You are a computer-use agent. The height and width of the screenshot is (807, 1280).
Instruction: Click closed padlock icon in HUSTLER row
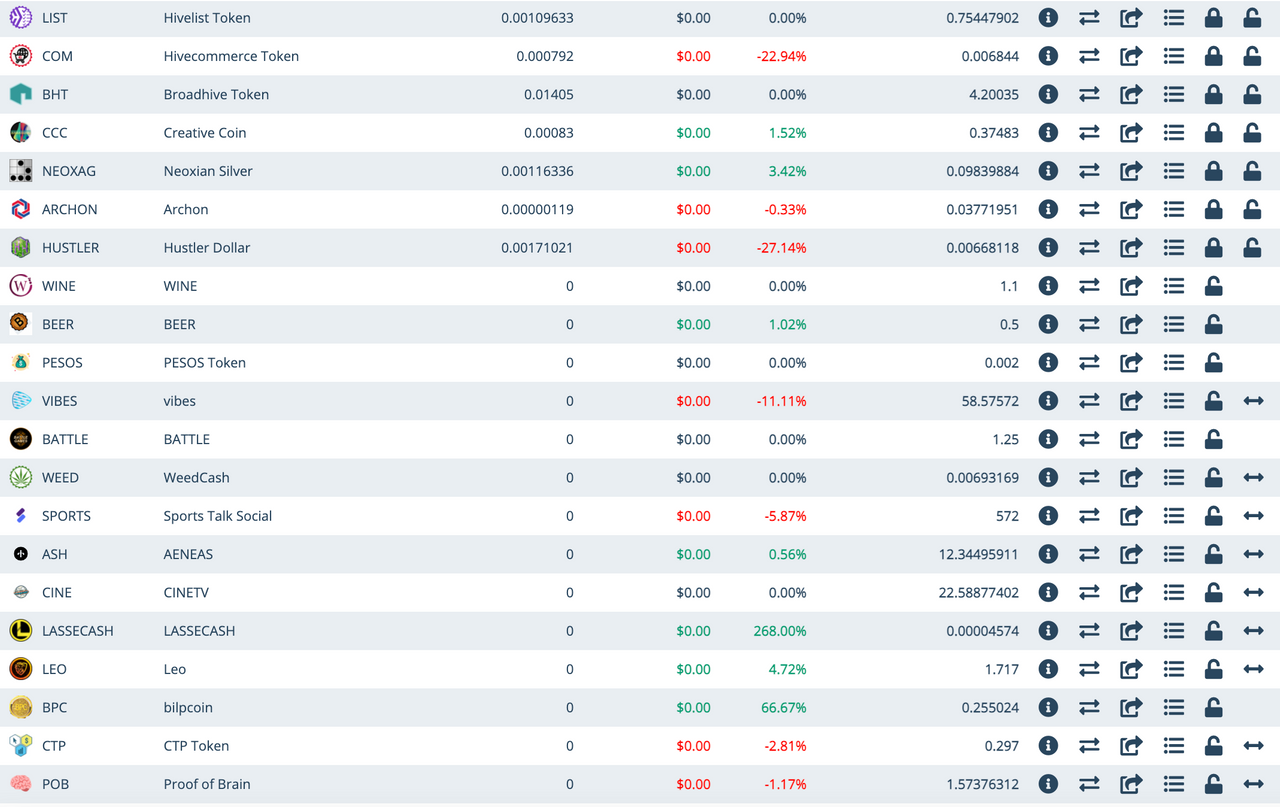click(x=1213, y=248)
